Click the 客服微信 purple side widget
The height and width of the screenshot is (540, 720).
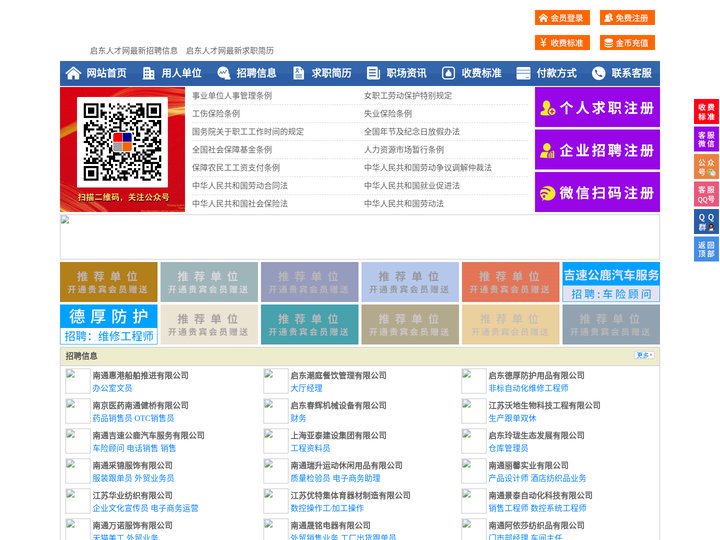pos(706,139)
